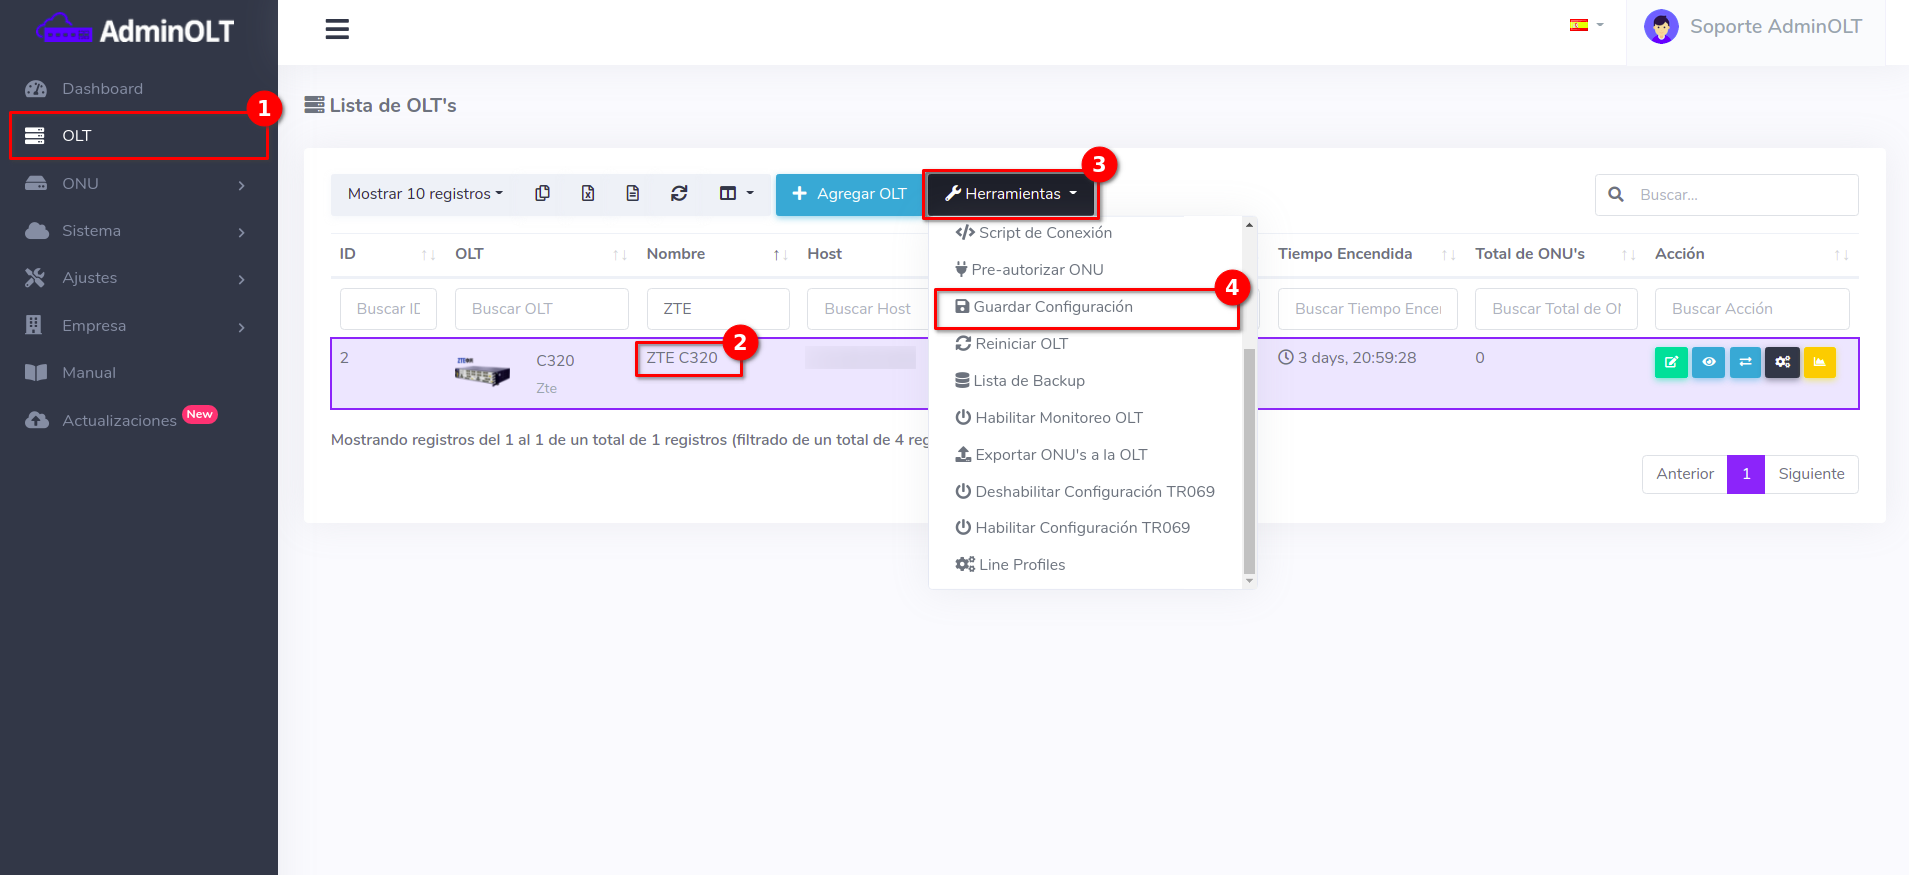Go to the 'Siguiente' page
Viewport: 1909px width, 875px height.
pos(1811,474)
